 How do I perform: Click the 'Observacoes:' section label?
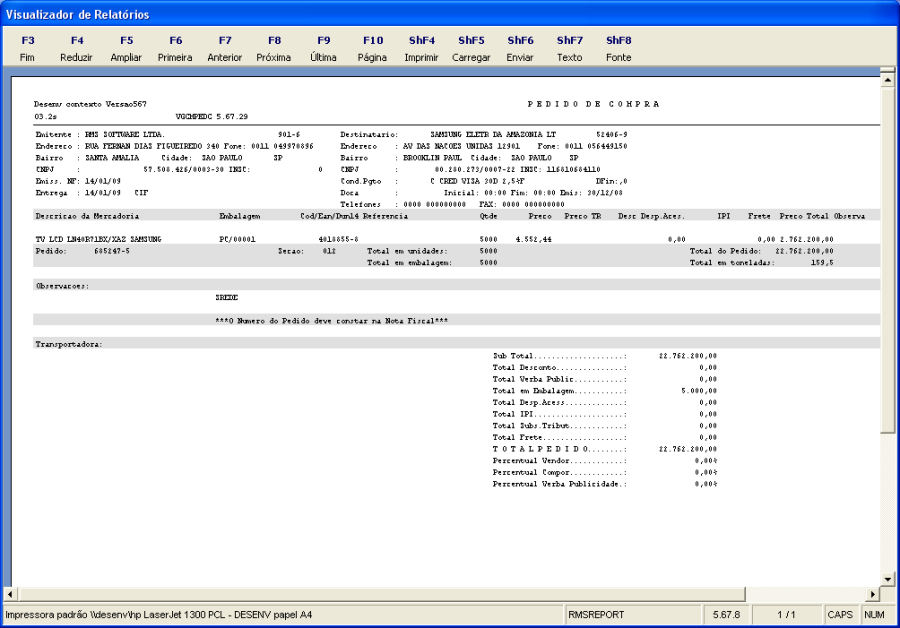pos(62,285)
